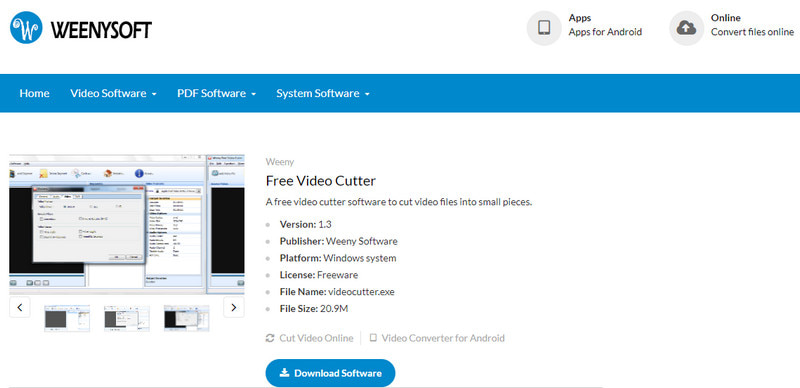Click the refresh icon beside Cut Video Online
The image size is (800, 388).
270,338
